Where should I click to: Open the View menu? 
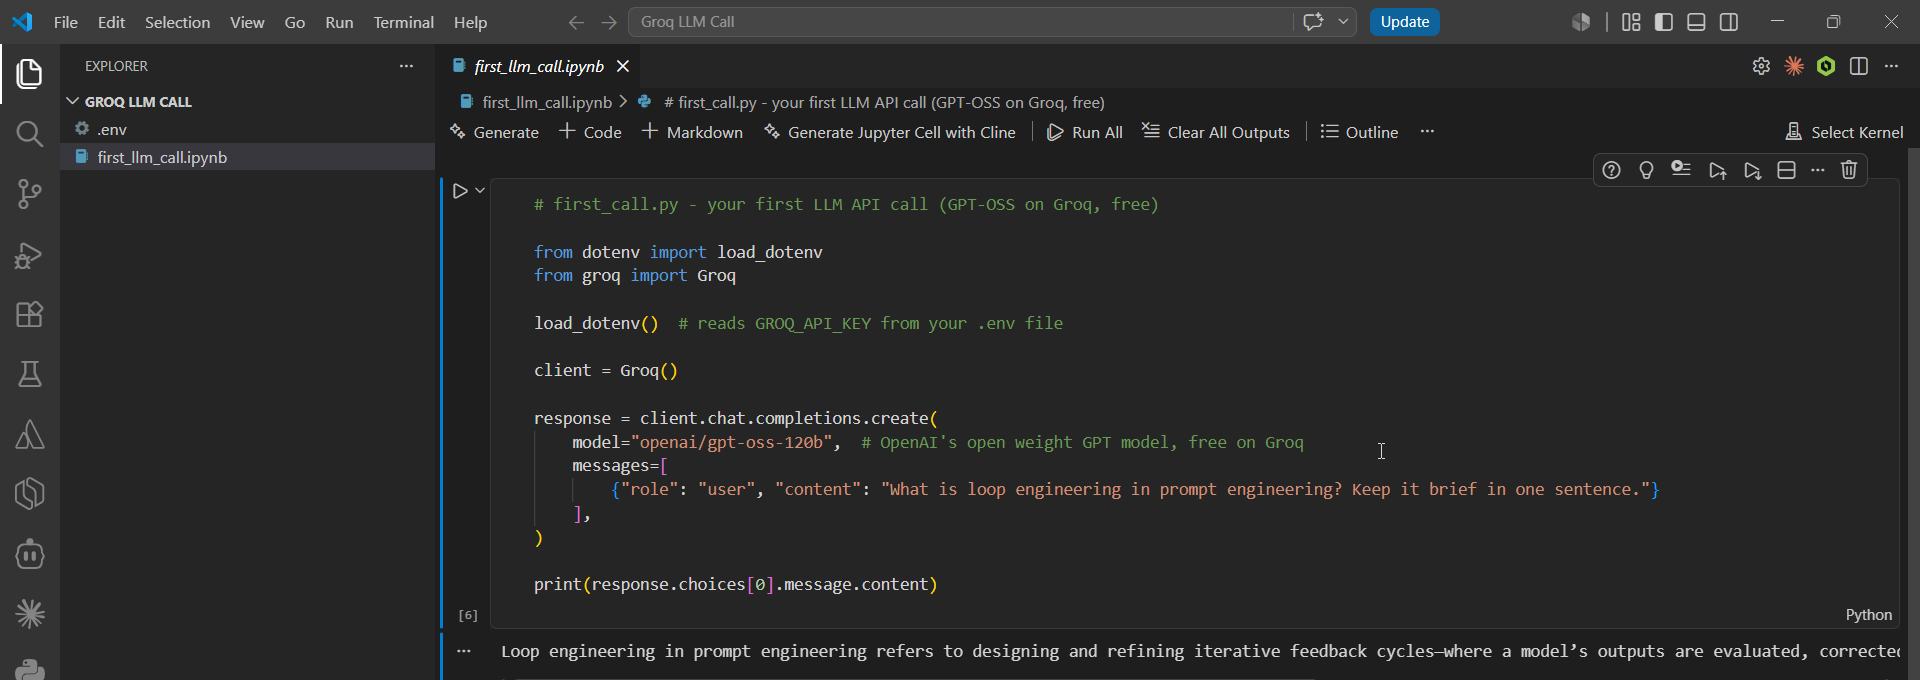247,22
